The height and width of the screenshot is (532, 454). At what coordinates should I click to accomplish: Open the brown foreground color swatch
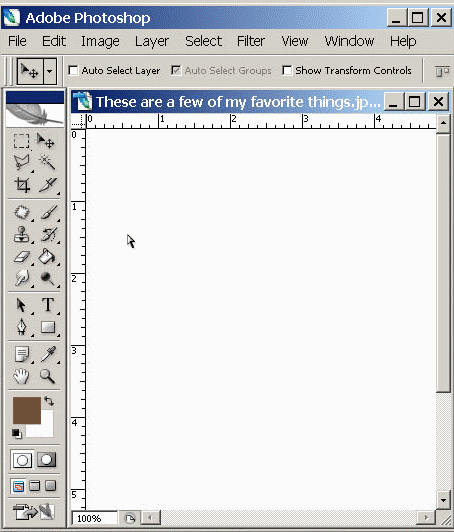pyautogui.click(x=27, y=411)
